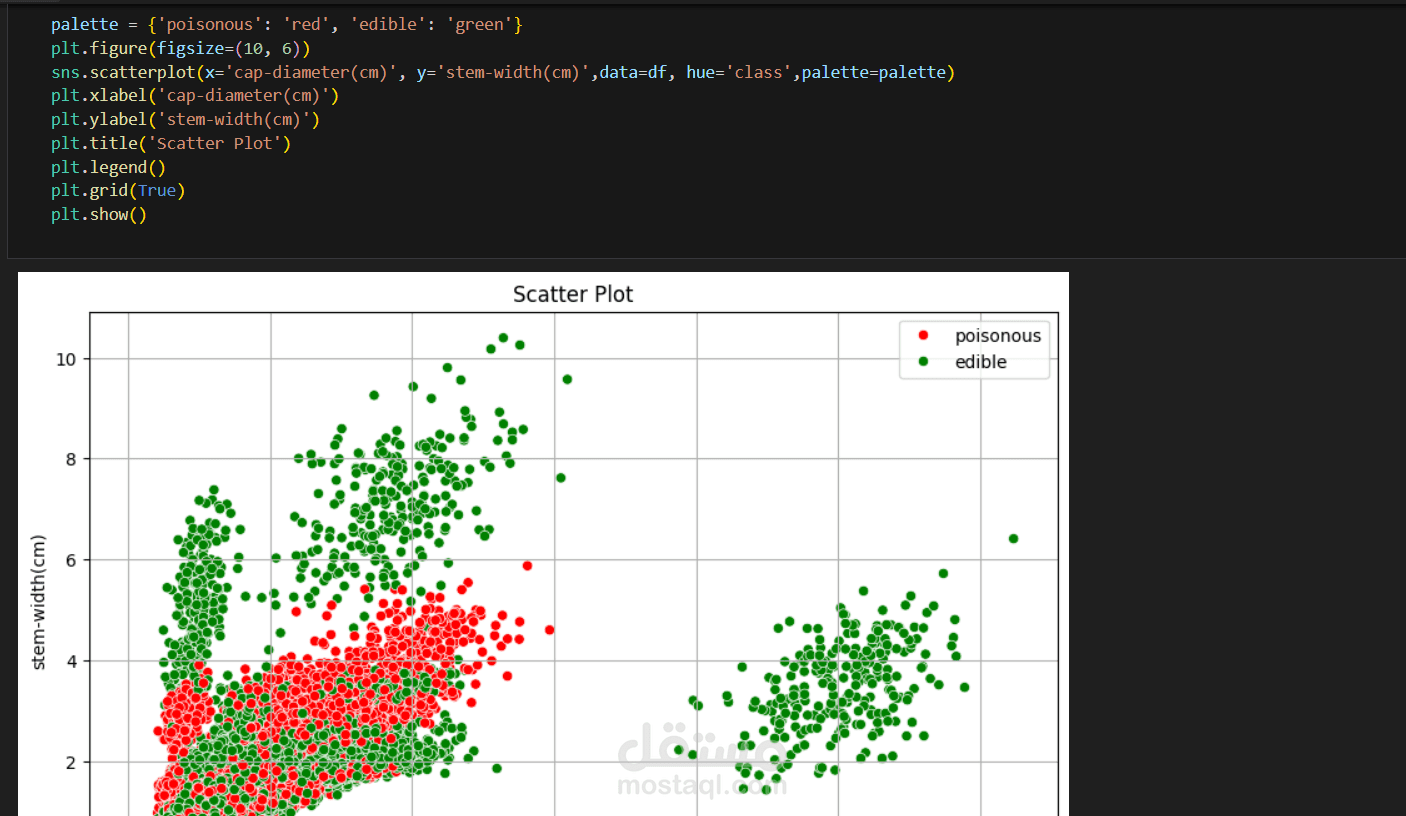Click the plt.title('Scatter Plot') code line
1406x816 pixels.
(171, 143)
